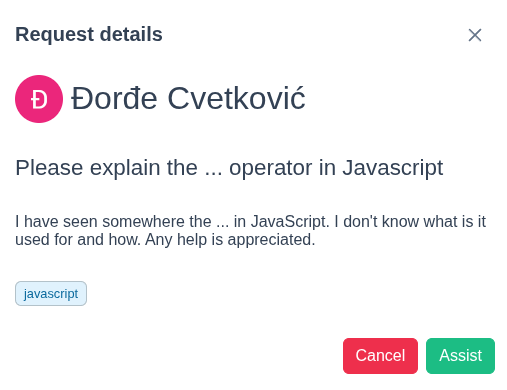Click the red Cancel button

380,356
